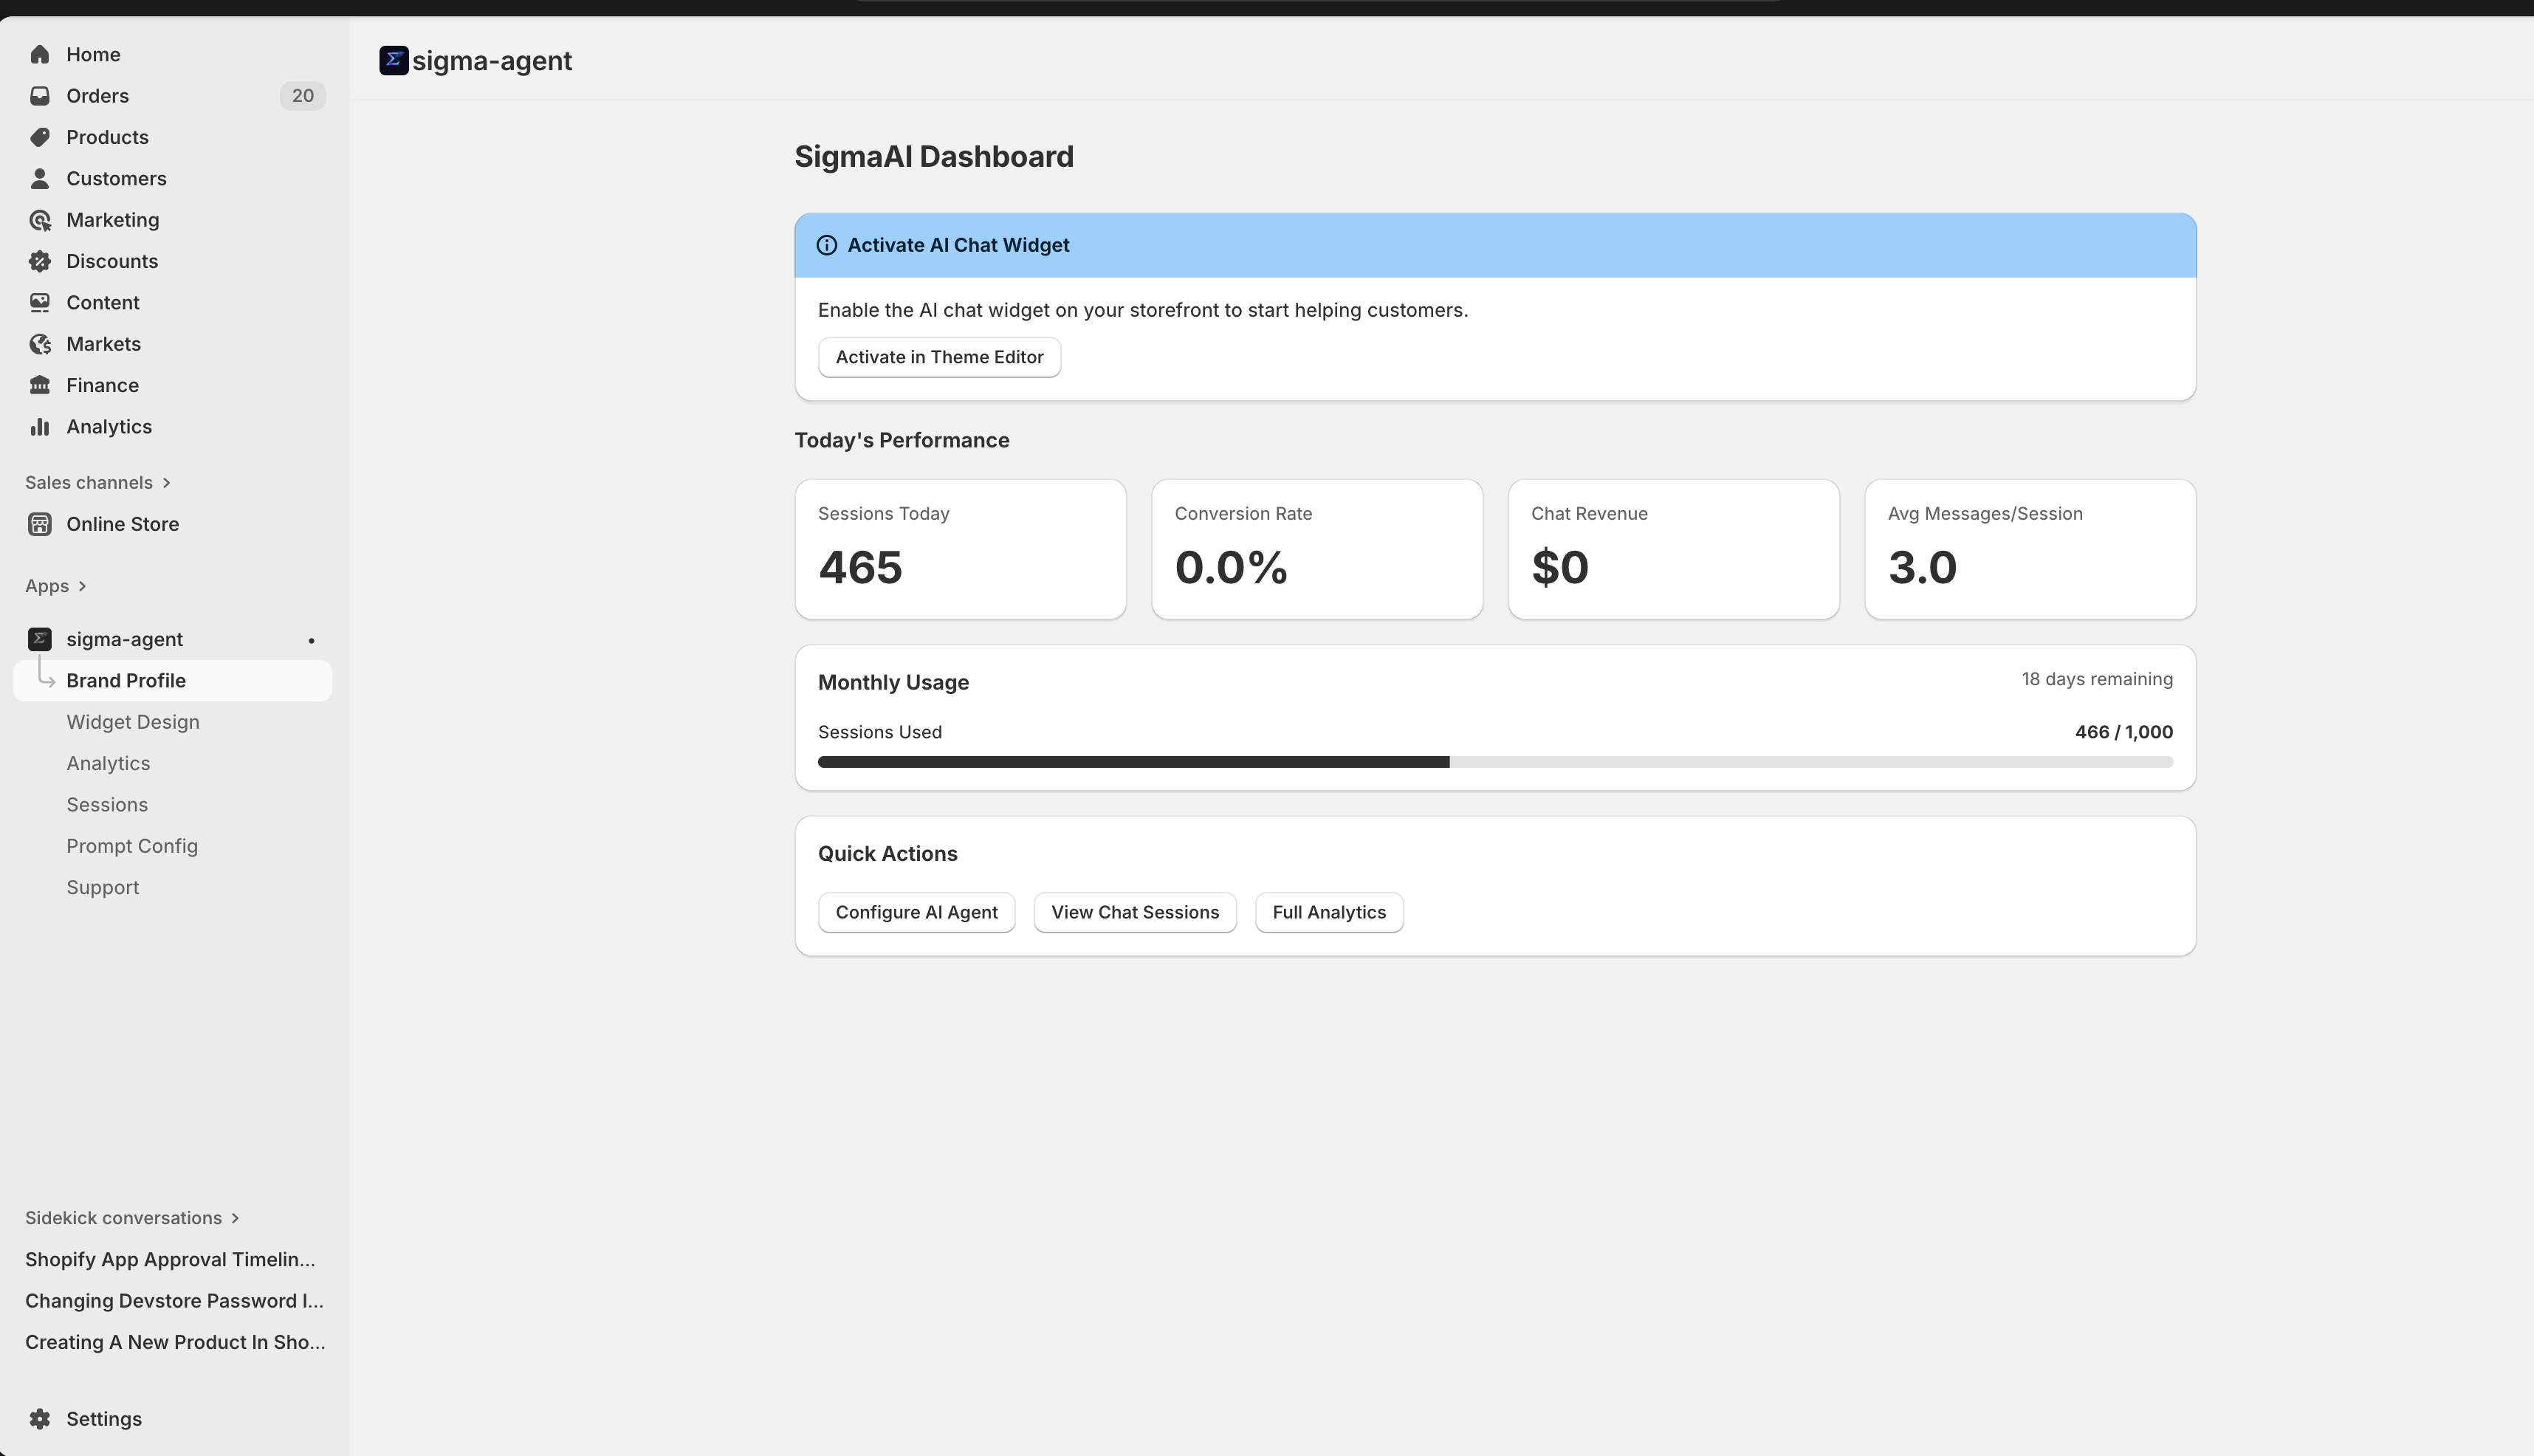Image resolution: width=2534 pixels, height=1456 pixels.
Task: Open the Content section
Action: click(x=173, y=302)
